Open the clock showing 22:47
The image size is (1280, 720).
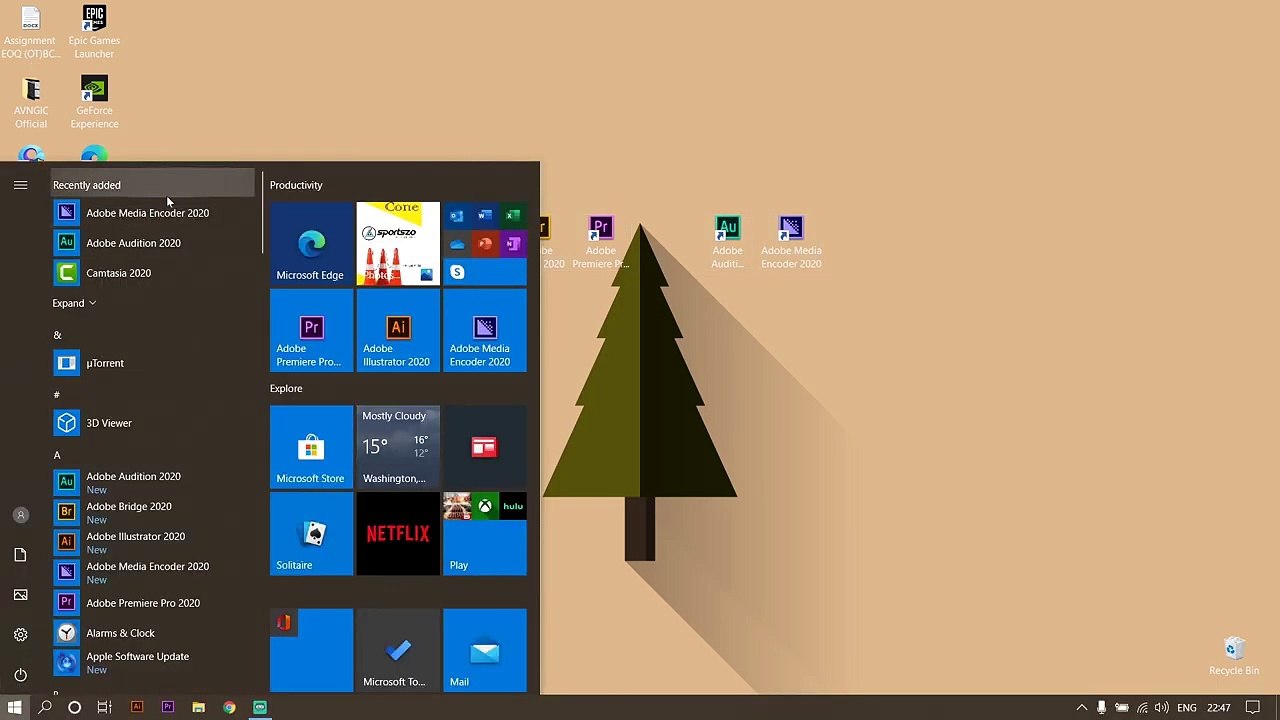(1218, 708)
